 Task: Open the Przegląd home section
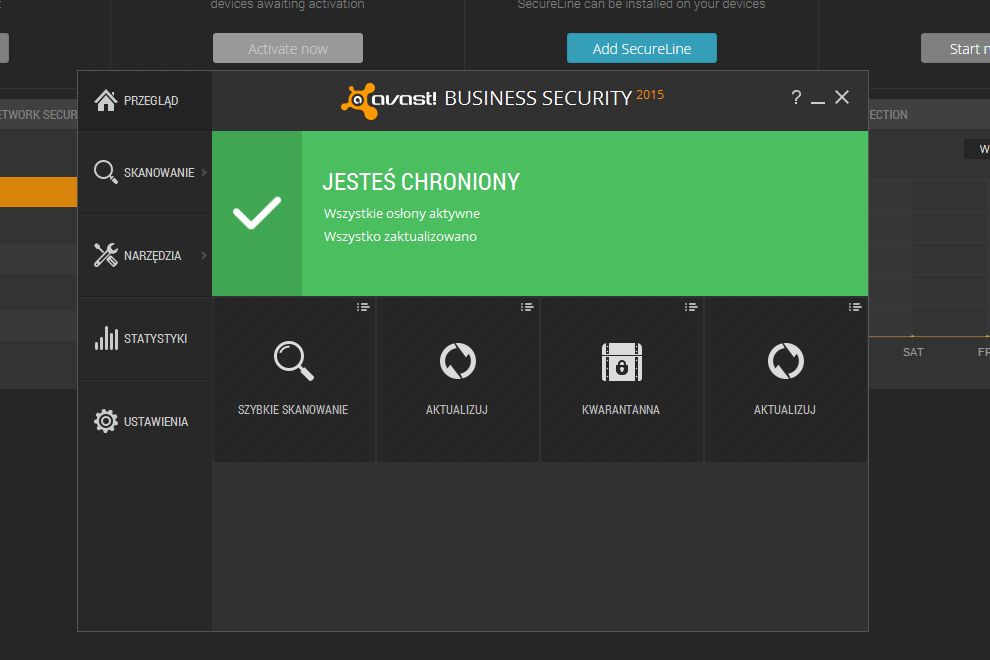145,101
